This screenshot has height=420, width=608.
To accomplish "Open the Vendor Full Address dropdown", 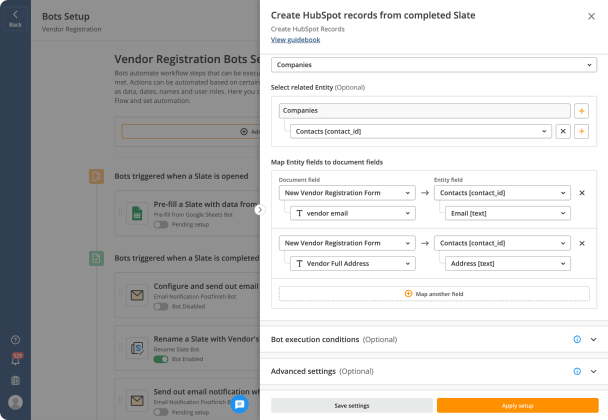I will 352,264.
